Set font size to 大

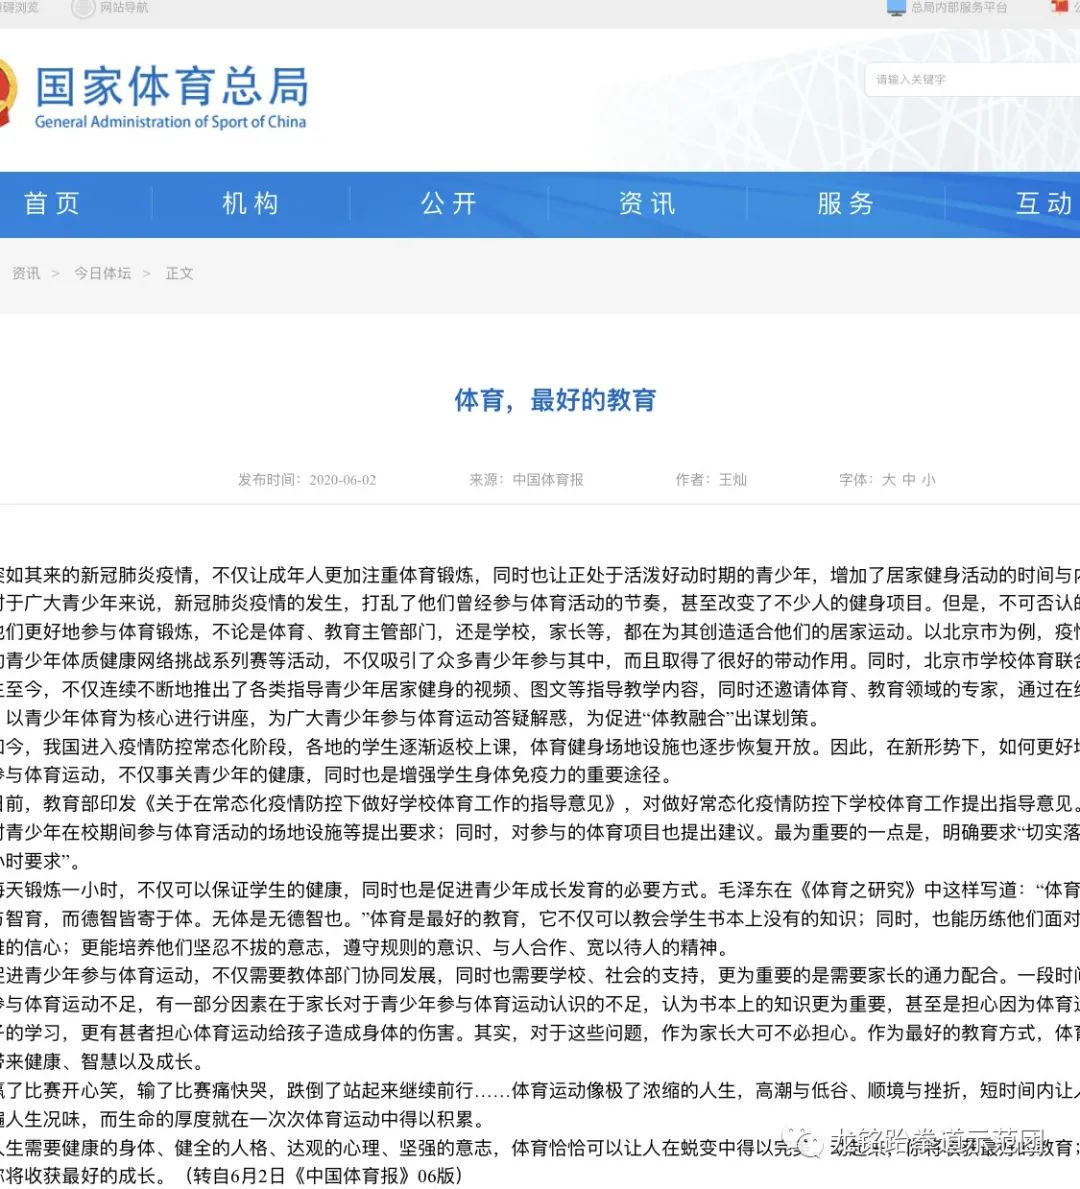click(x=888, y=480)
